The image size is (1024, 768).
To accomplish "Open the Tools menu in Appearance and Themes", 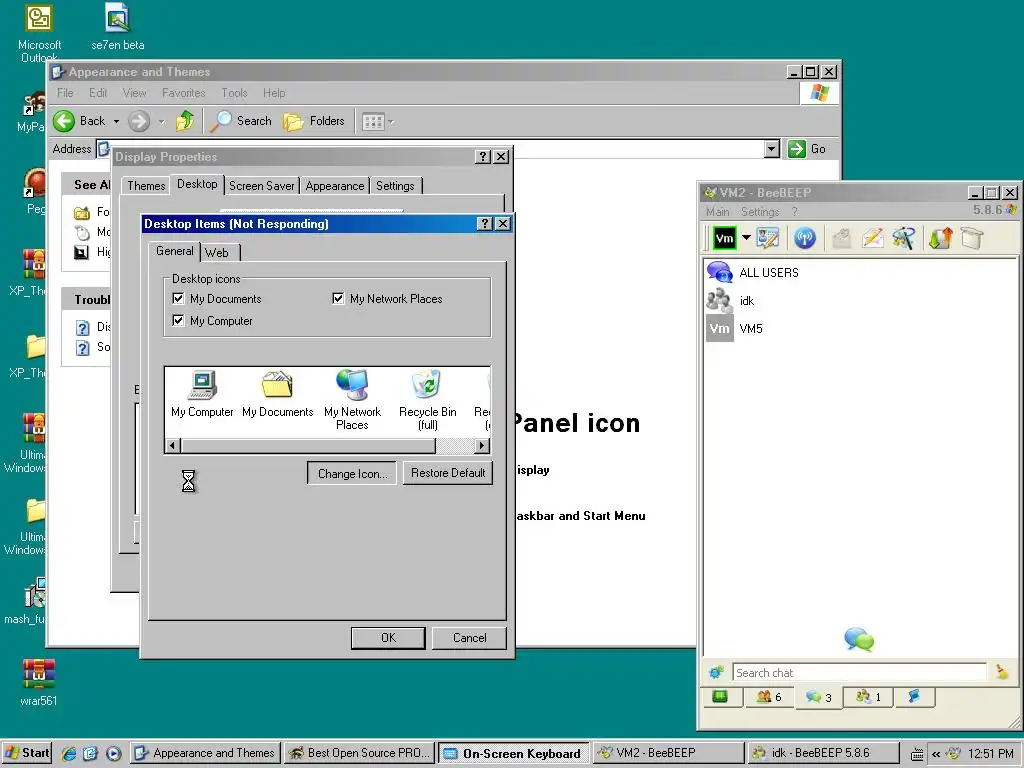I will coord(234,93).
